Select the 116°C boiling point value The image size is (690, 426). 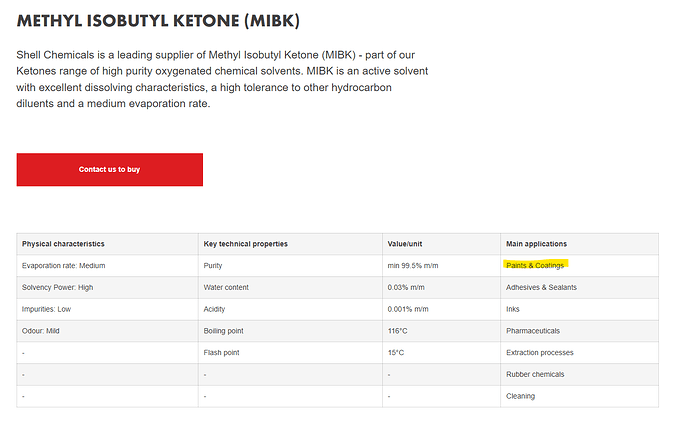tap(397, 331)
